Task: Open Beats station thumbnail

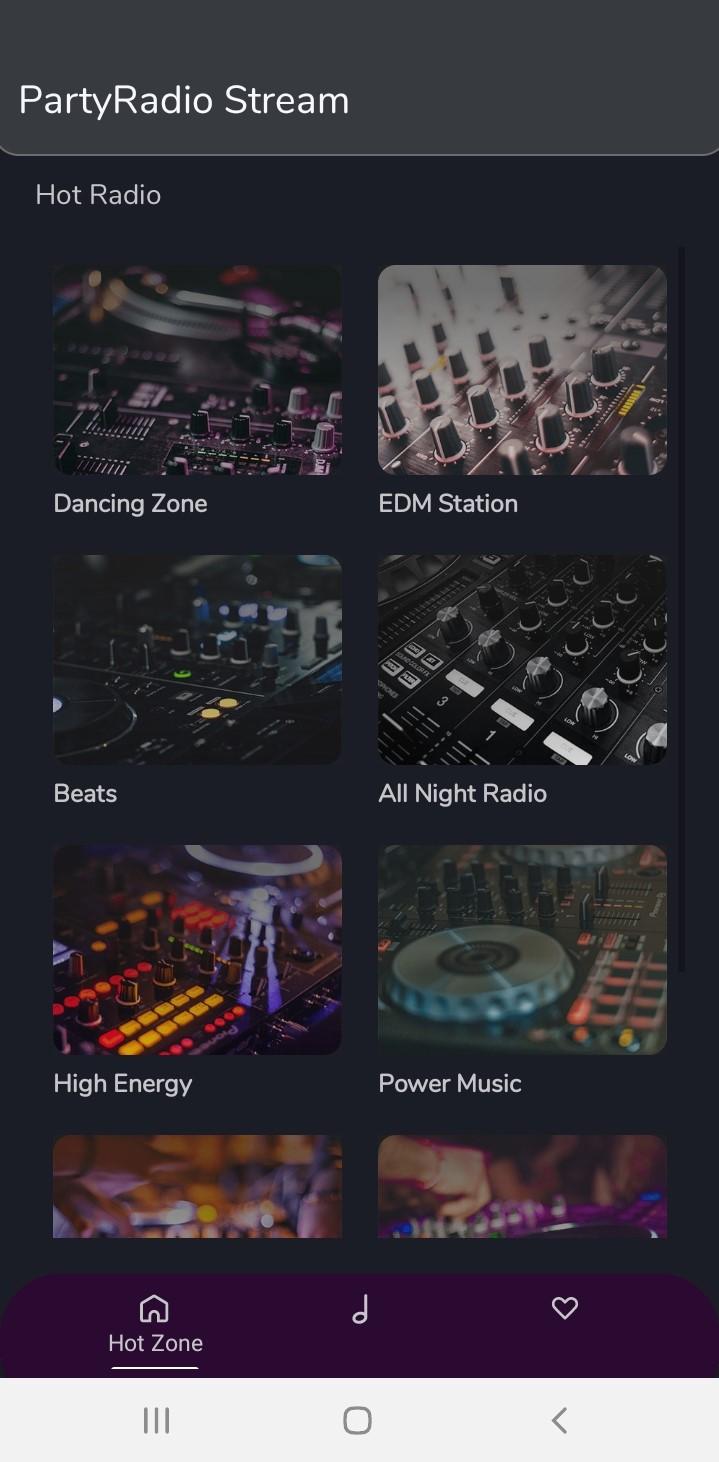Action: 197,660
